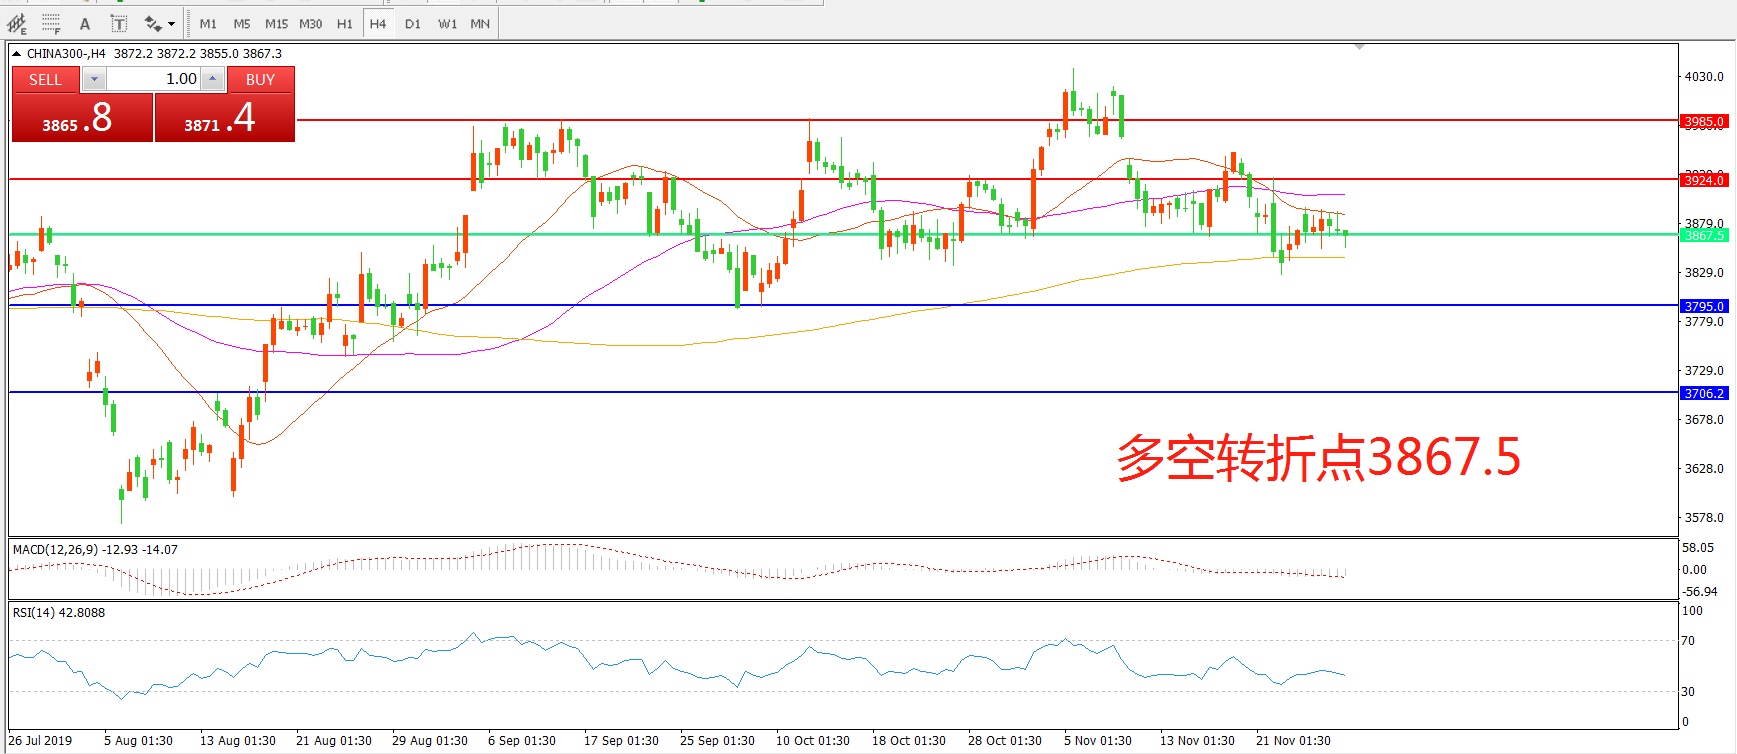Image resolution: width=1737 pixels, height=754 pixels.
Task: Click the blue 3795.0 price level label
Action: pos(1704,306)
